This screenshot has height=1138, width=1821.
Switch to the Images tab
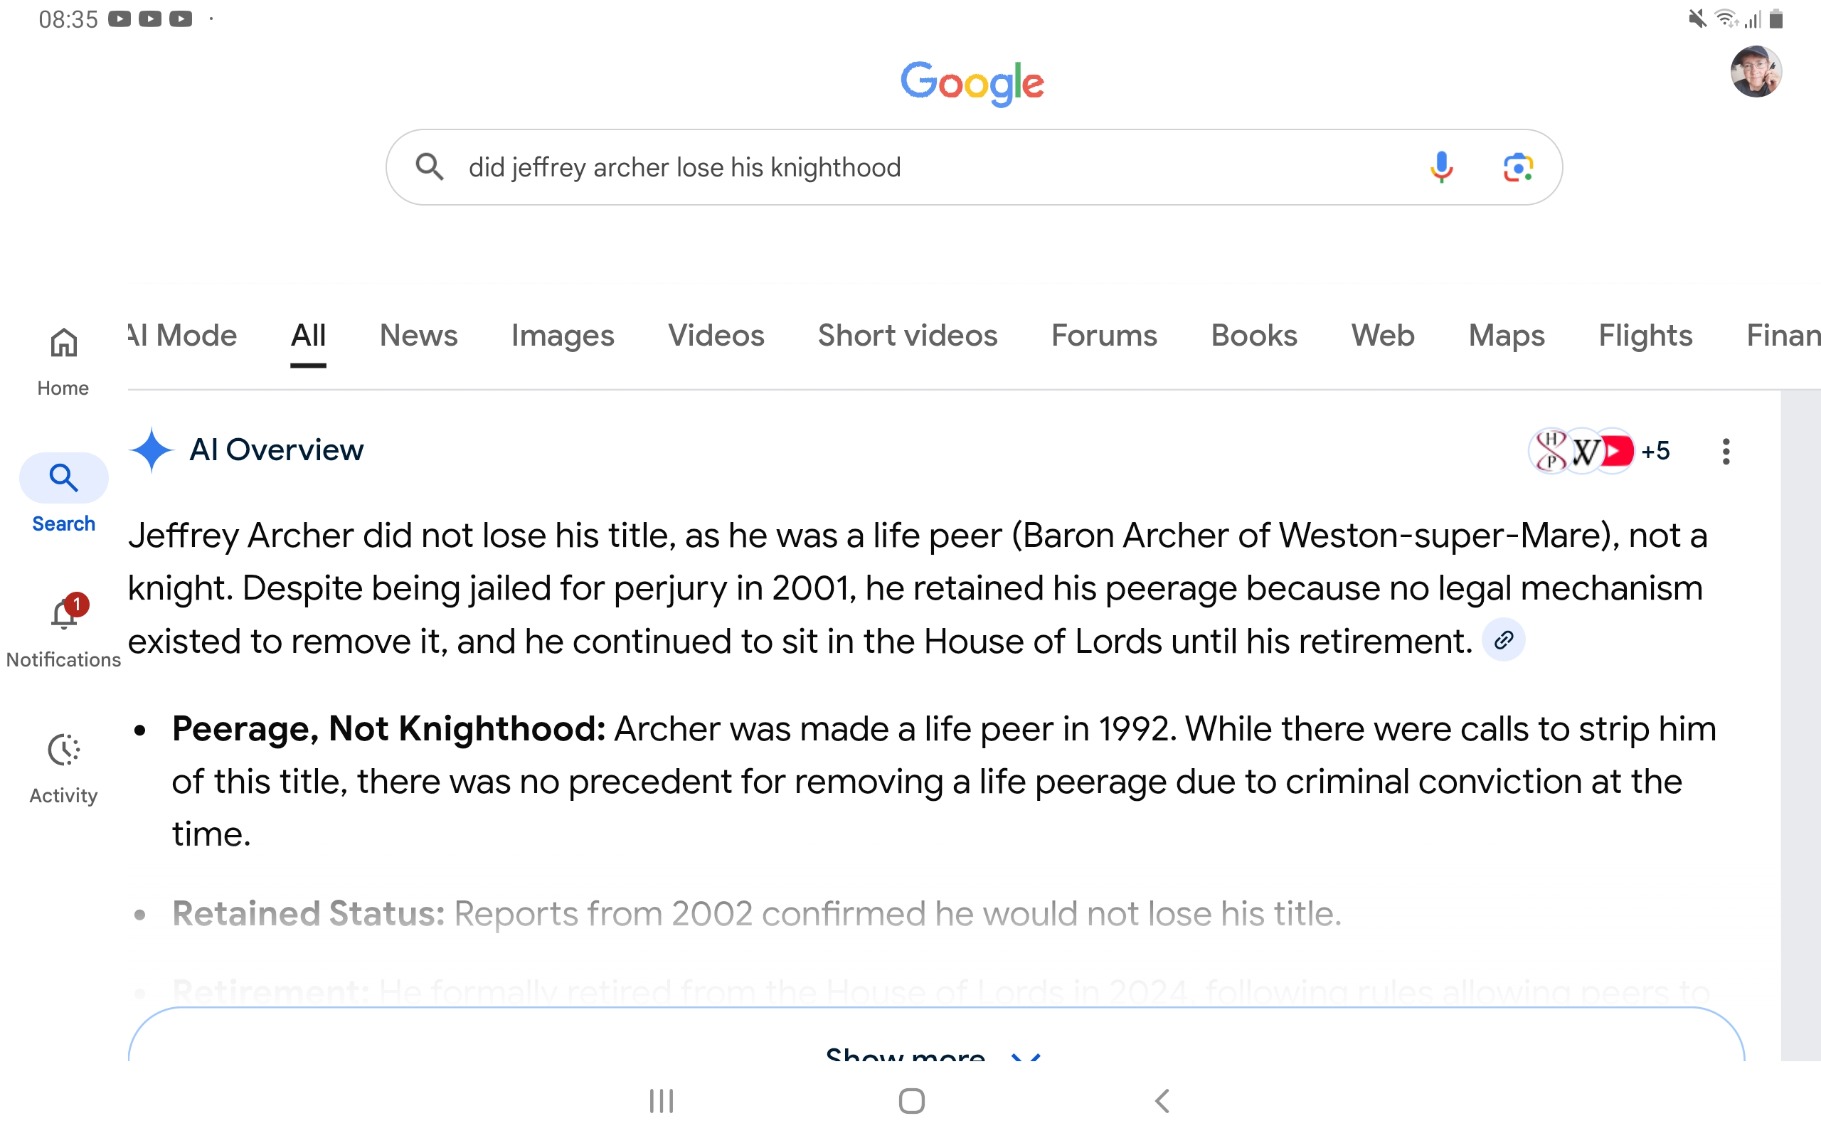point(562,336)
